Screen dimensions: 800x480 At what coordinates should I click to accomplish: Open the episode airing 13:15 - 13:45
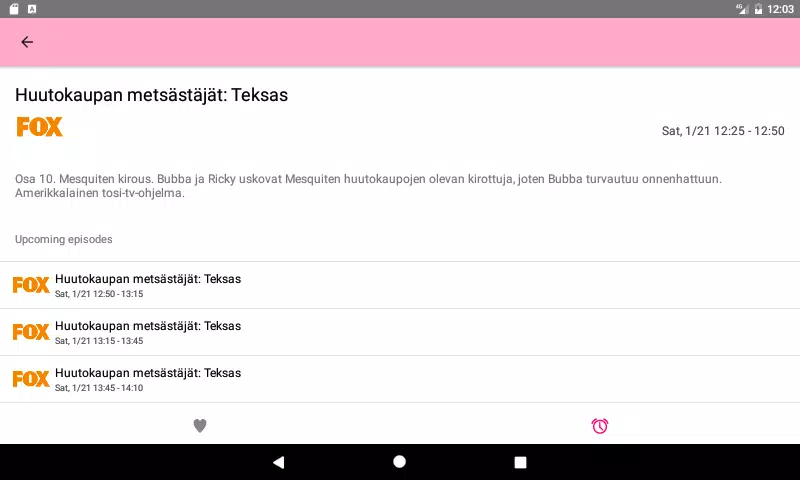400,332
